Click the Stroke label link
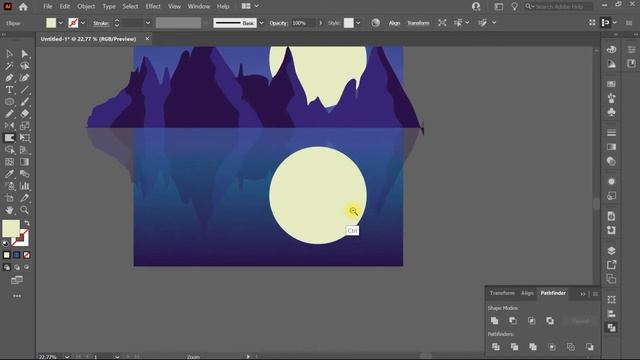 click(101, 23)
